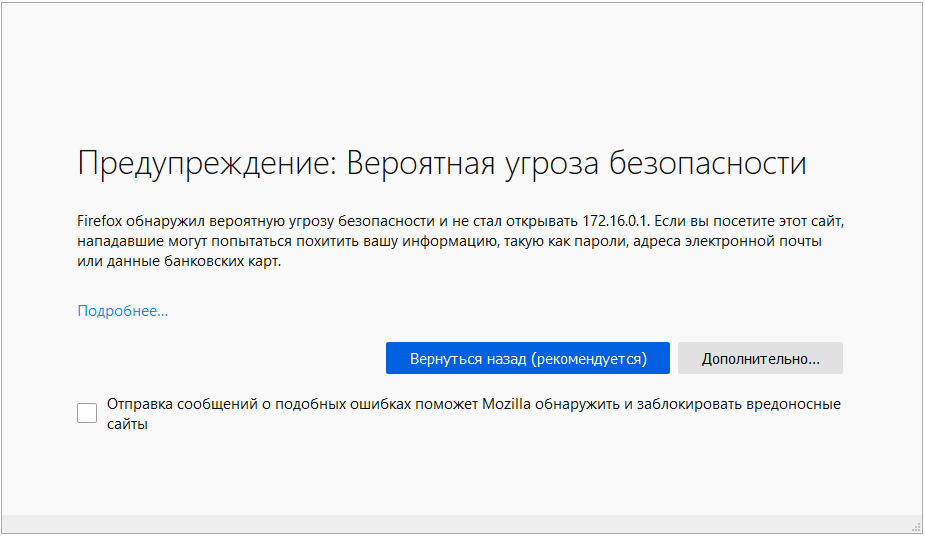The width and height of the screenshot is (925, 536).
Task: Click the line "или данные банковских карт"
Action: (x=179, y=262)
